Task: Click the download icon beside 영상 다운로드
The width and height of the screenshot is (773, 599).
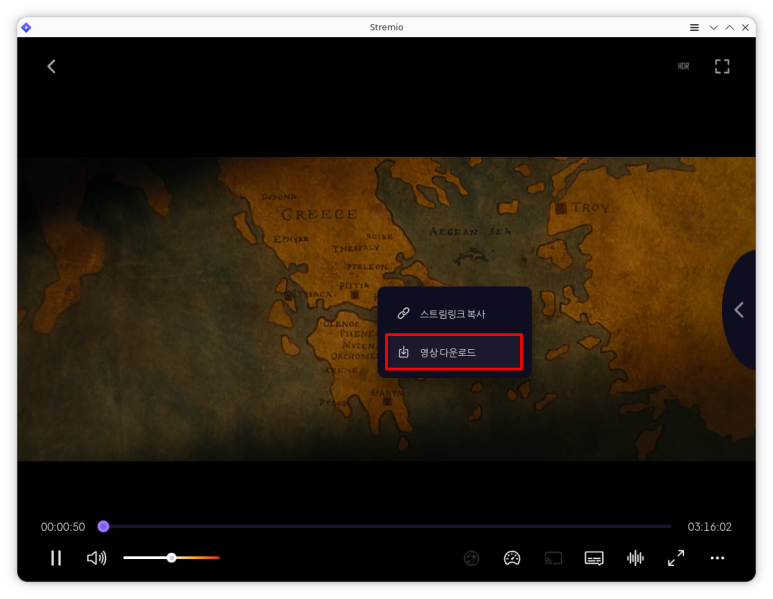Action: (403, 352)
